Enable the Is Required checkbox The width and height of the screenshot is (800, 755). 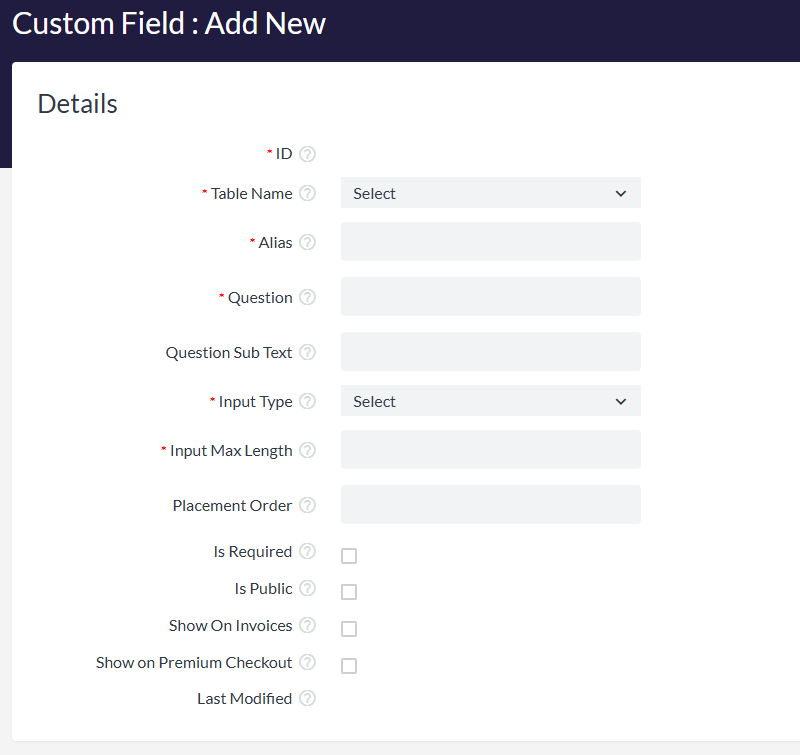(x=349, y=555)
